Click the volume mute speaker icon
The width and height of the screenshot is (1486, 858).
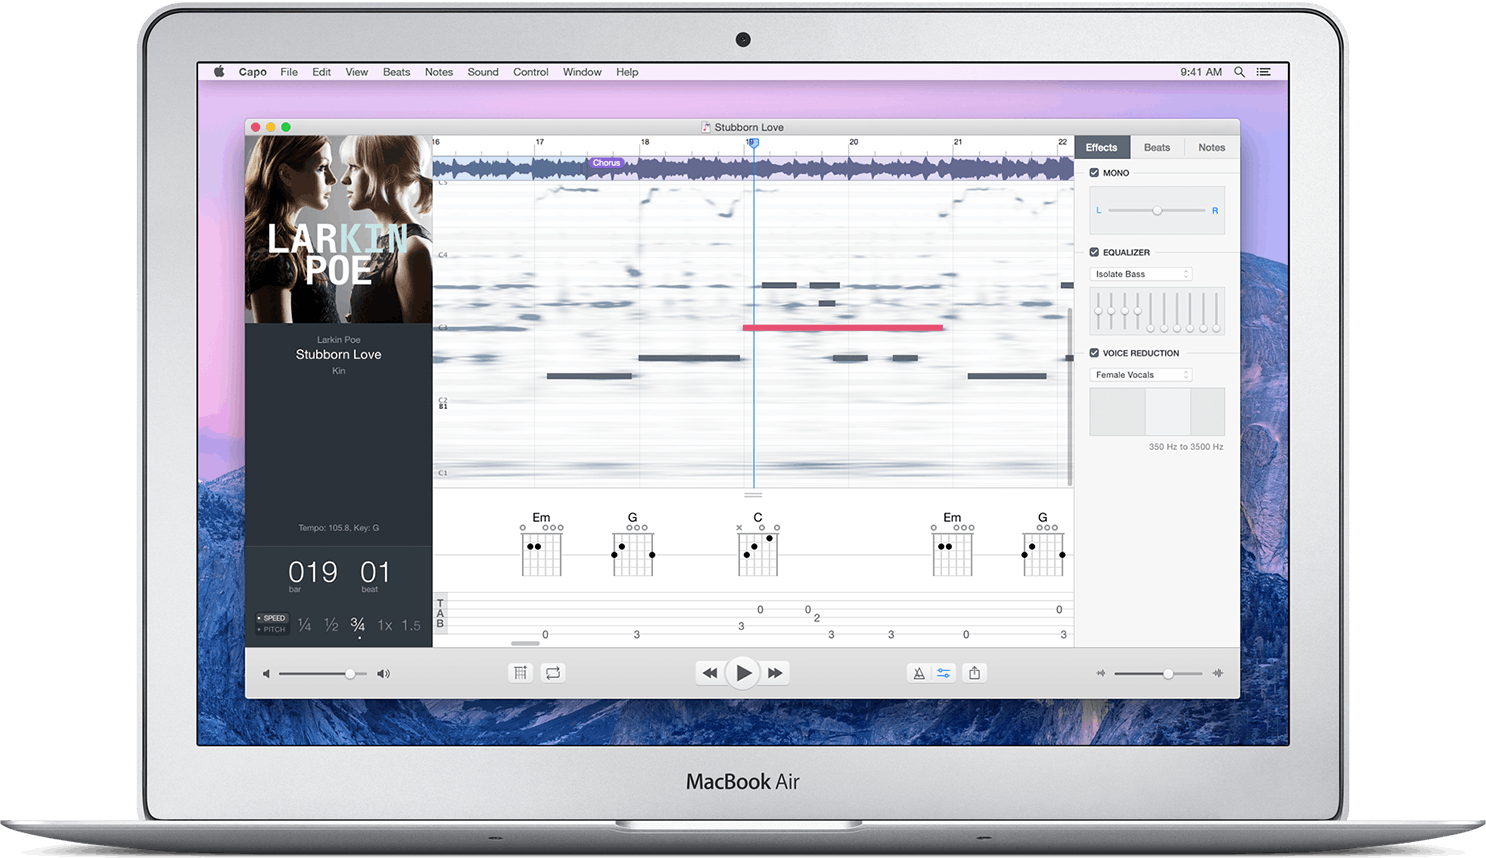[266, 674]
